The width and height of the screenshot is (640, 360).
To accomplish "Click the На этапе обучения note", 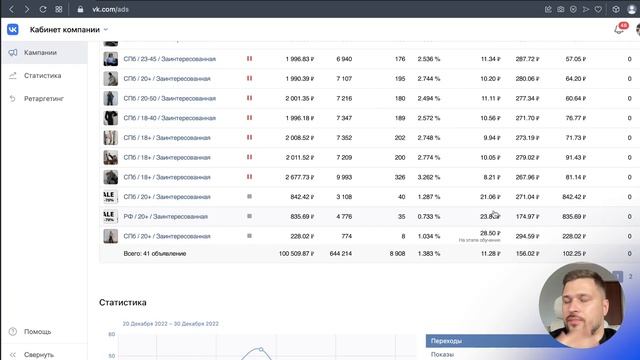I will click(x=480, y=240).
